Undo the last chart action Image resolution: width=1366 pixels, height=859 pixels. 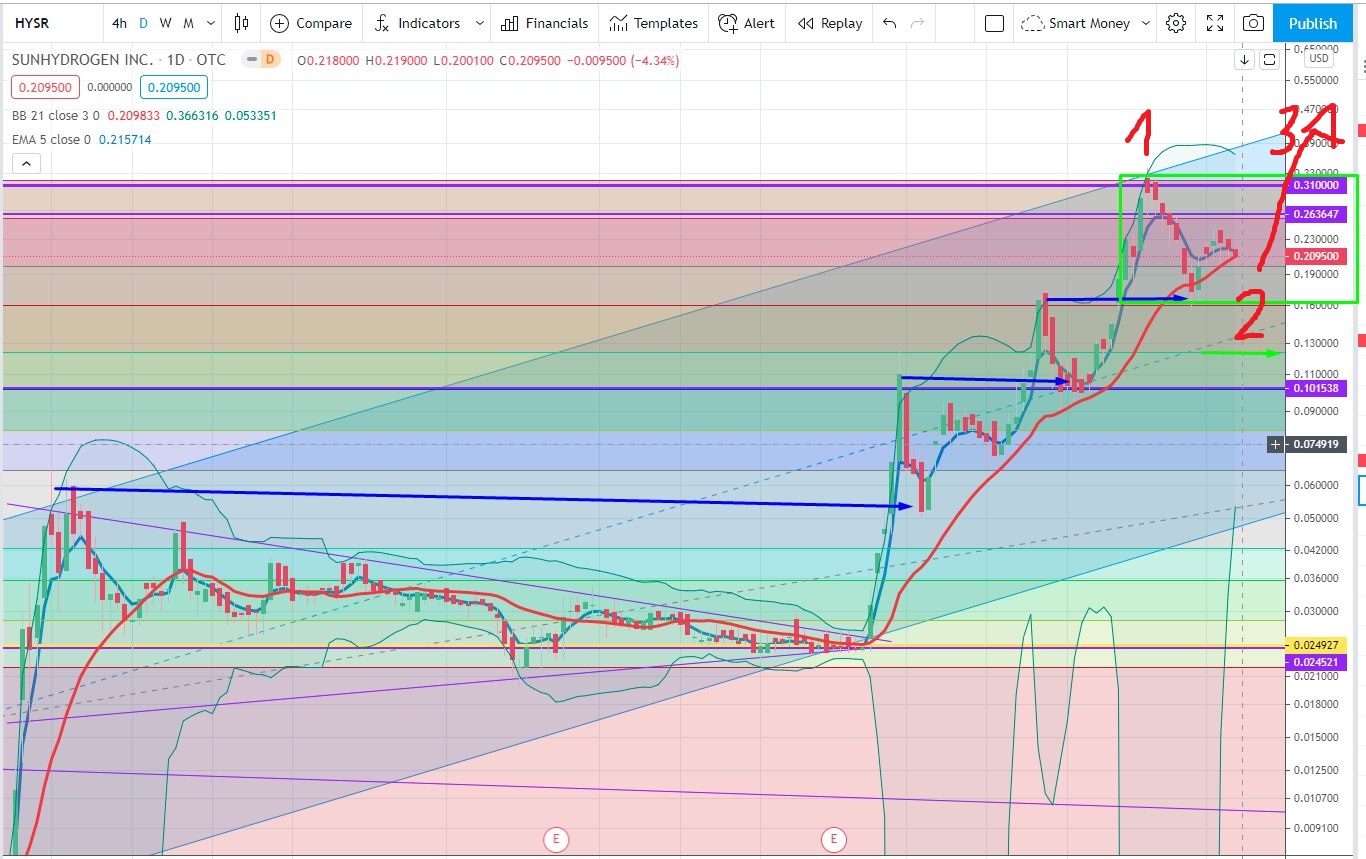click(890, 23)
